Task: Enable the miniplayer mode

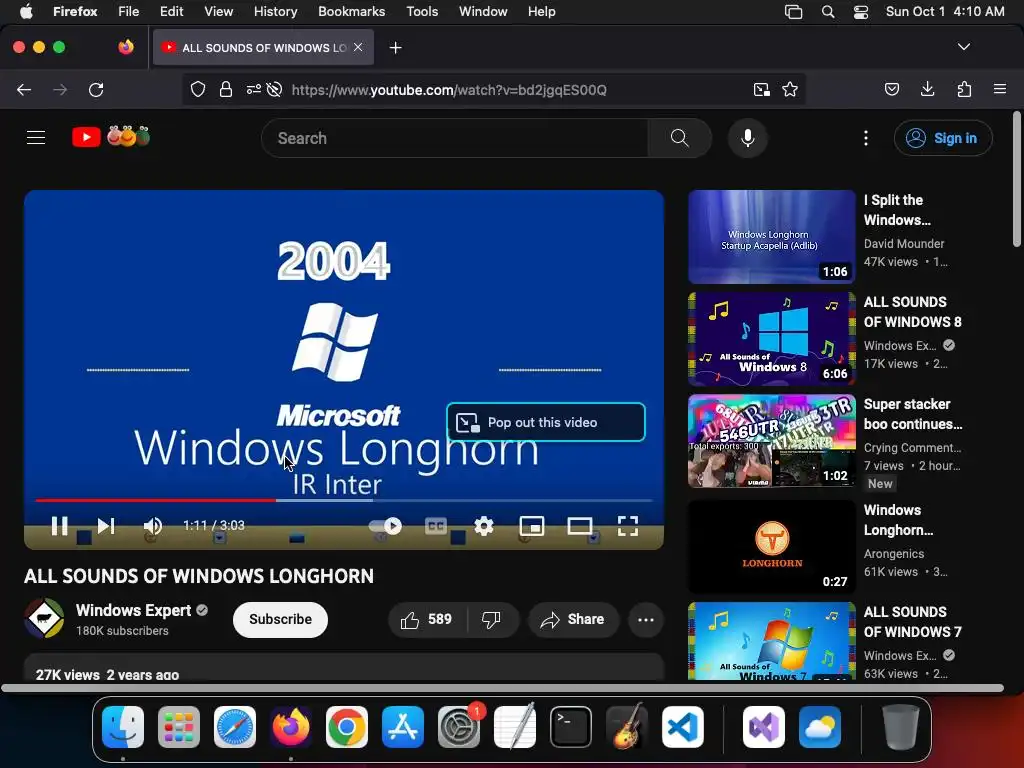Action: click(532, 526)
